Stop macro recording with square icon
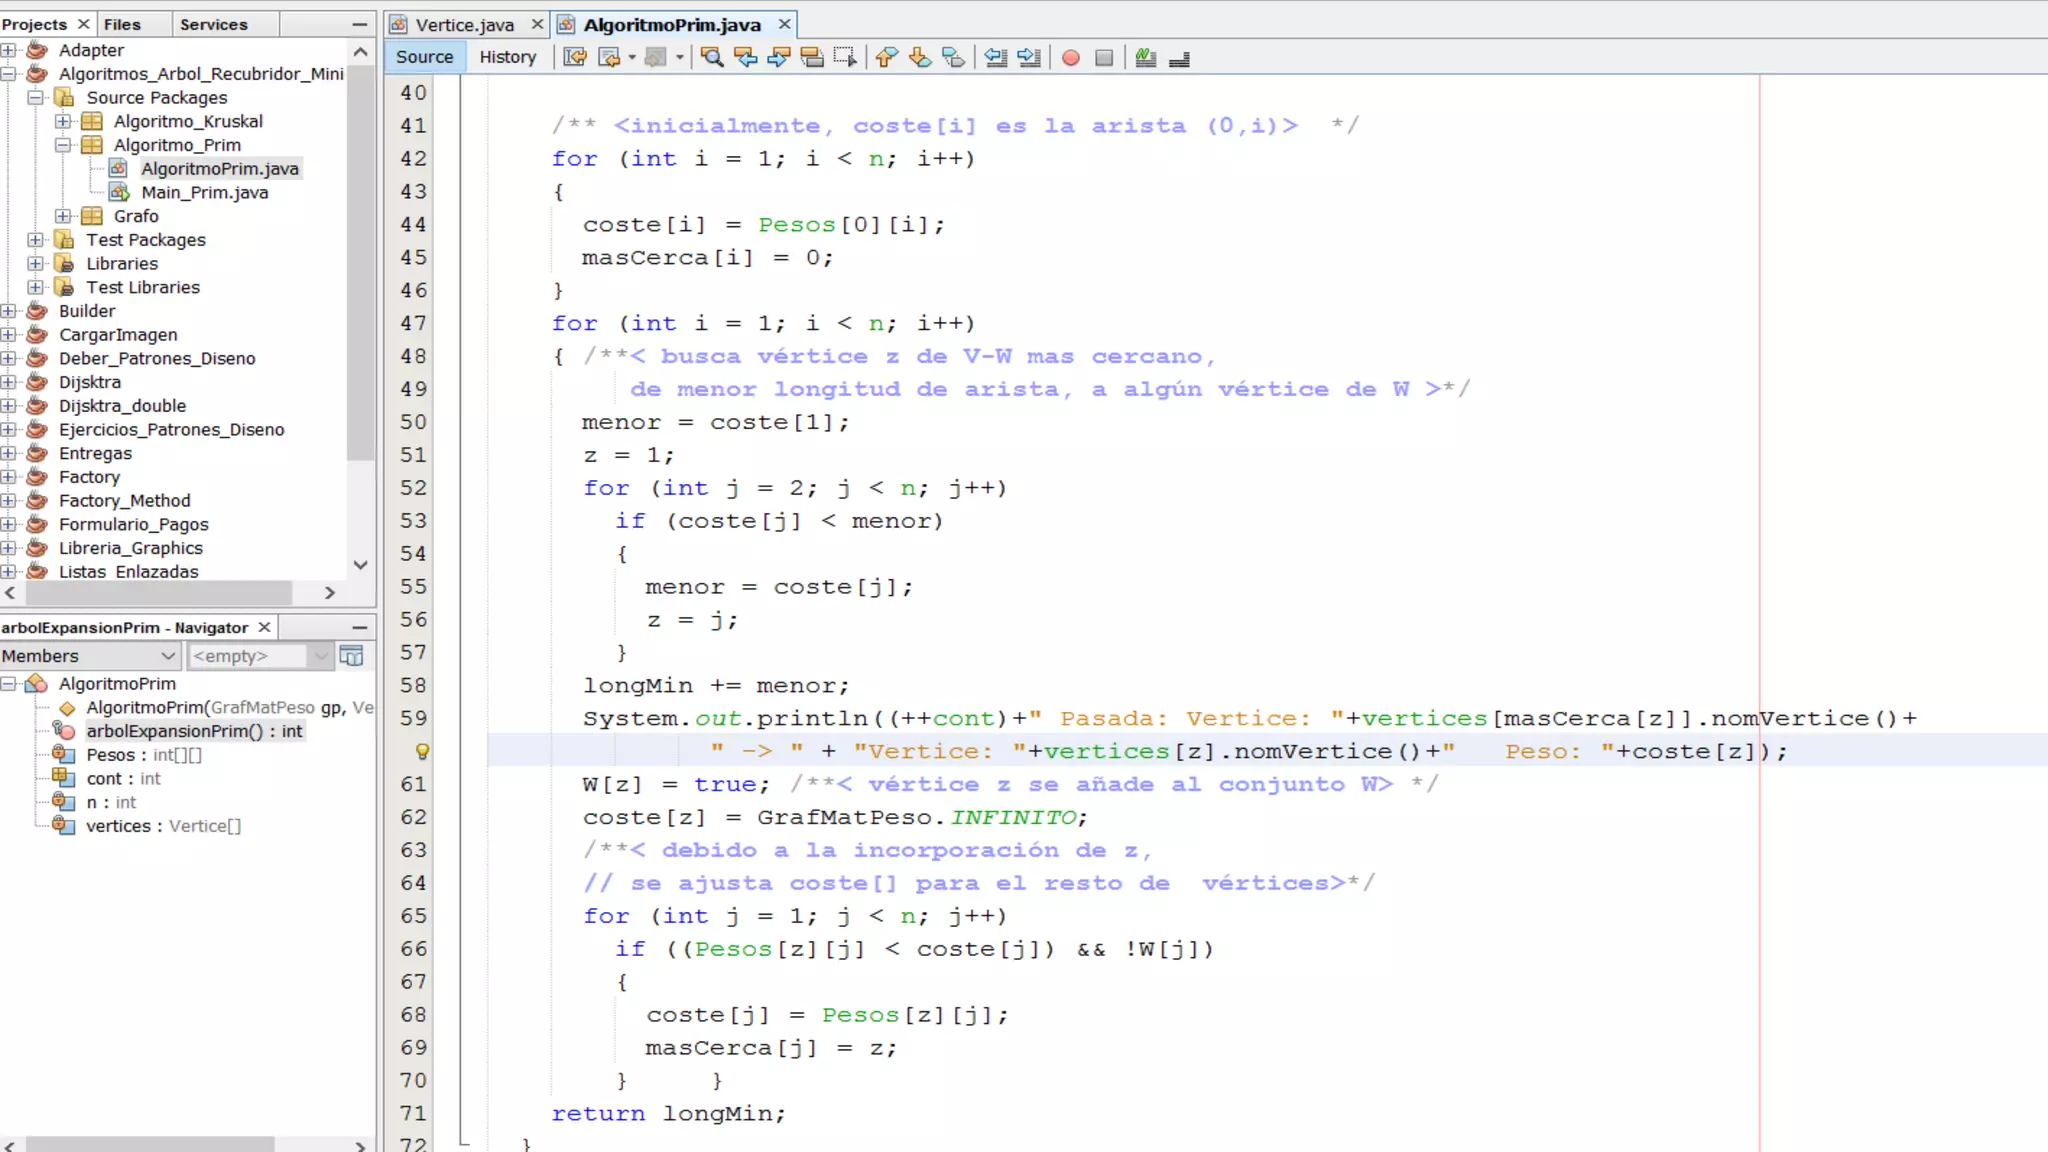 [x=1104, y=57]
